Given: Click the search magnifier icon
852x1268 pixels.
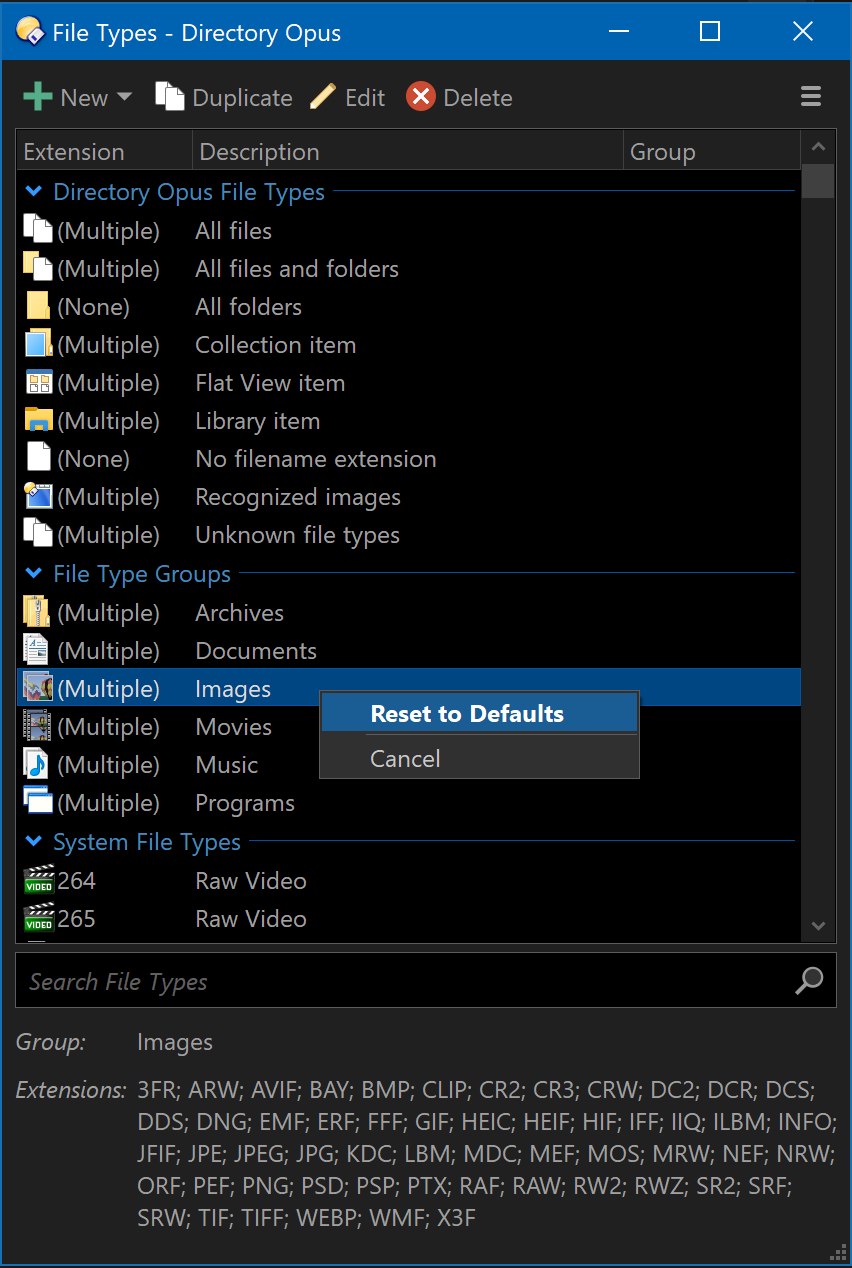Looking at the screenshot, I should coord(809,981).
